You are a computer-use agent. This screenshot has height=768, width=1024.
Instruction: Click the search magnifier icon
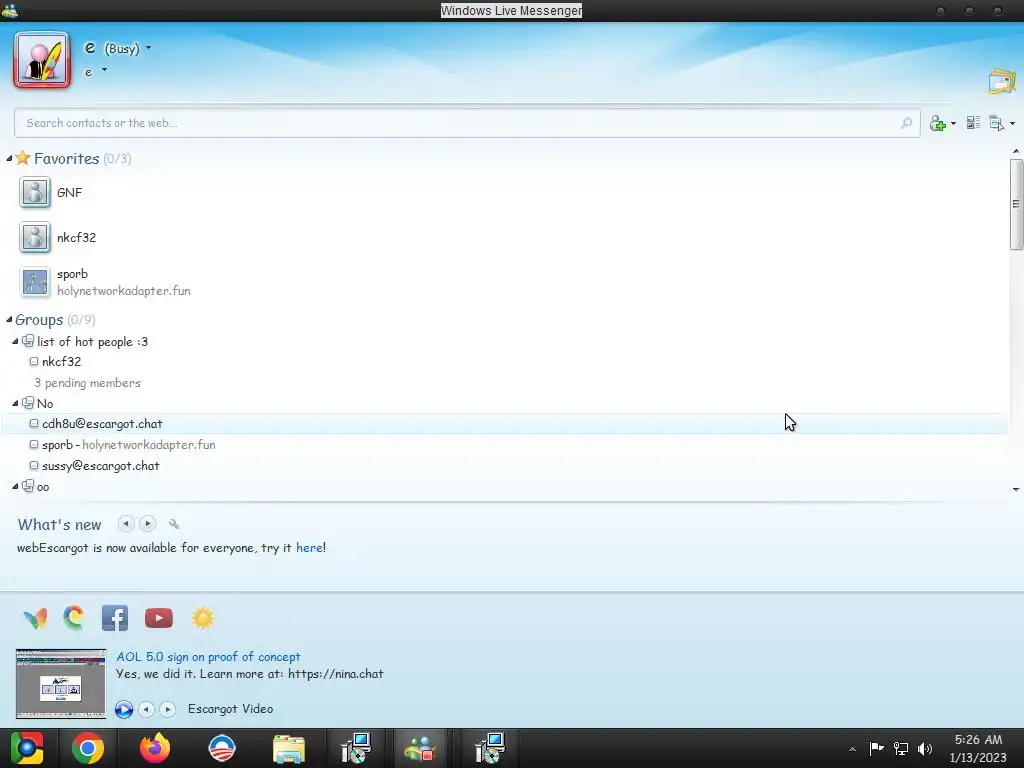906,123
